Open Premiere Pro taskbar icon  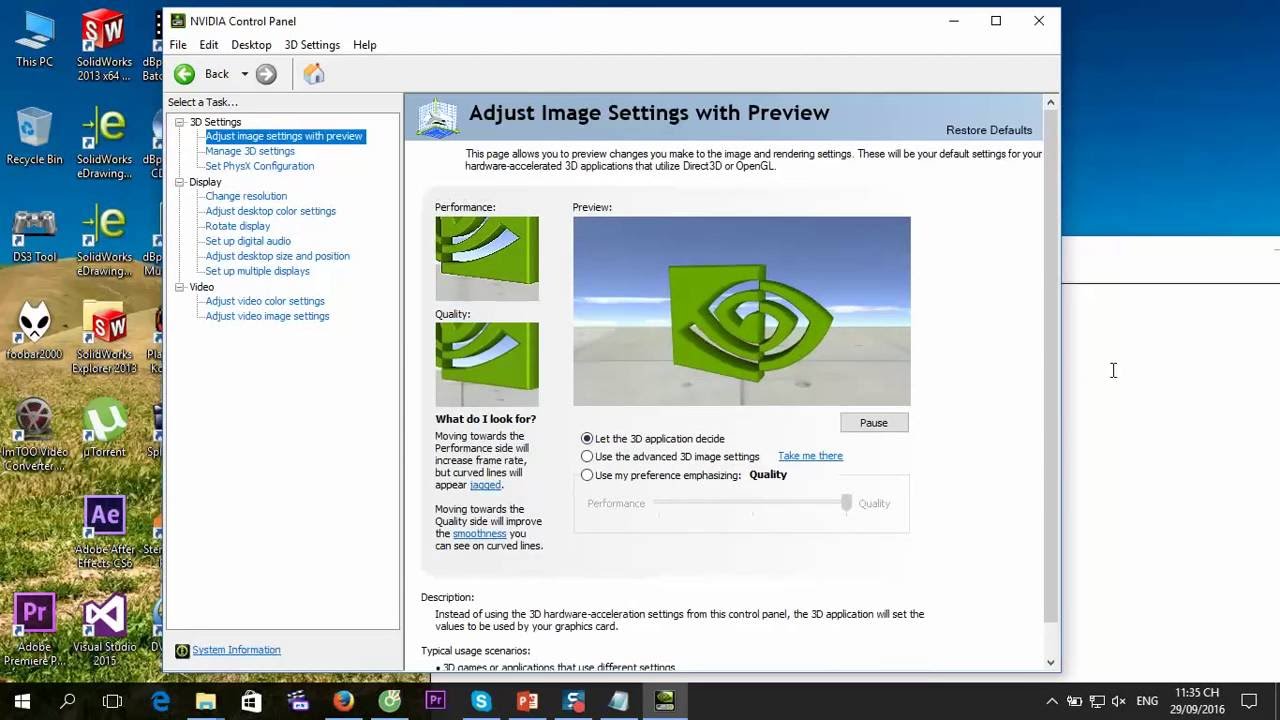pos(435,701)
